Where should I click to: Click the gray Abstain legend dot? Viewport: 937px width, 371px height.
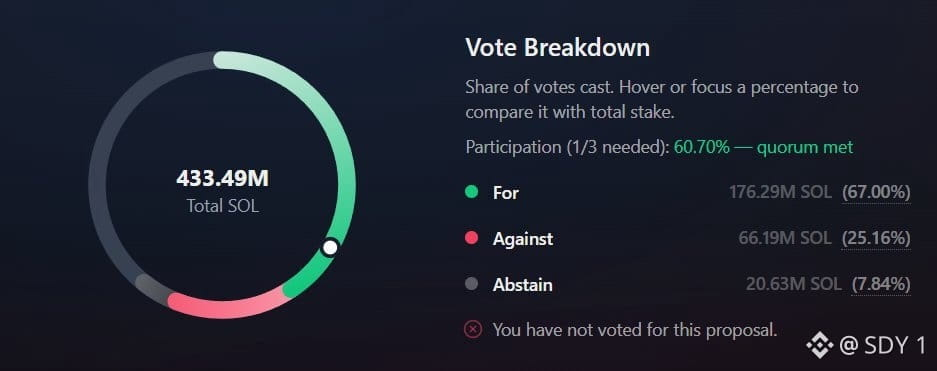(472, 284)
